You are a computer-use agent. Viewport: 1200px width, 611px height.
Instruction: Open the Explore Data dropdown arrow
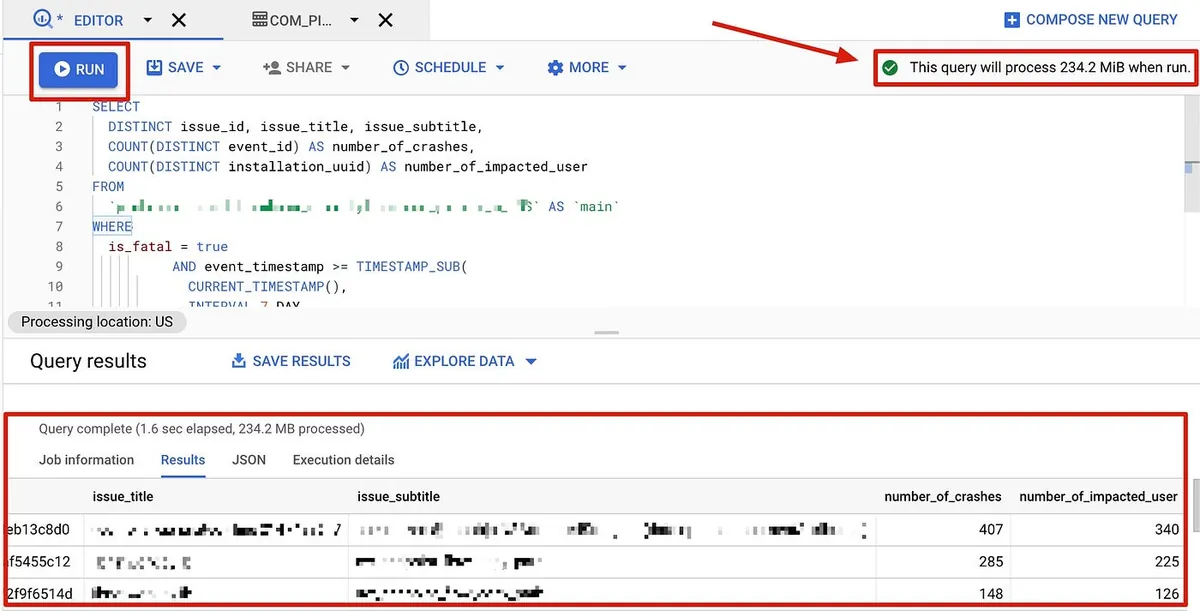click(x=531, y=361)
